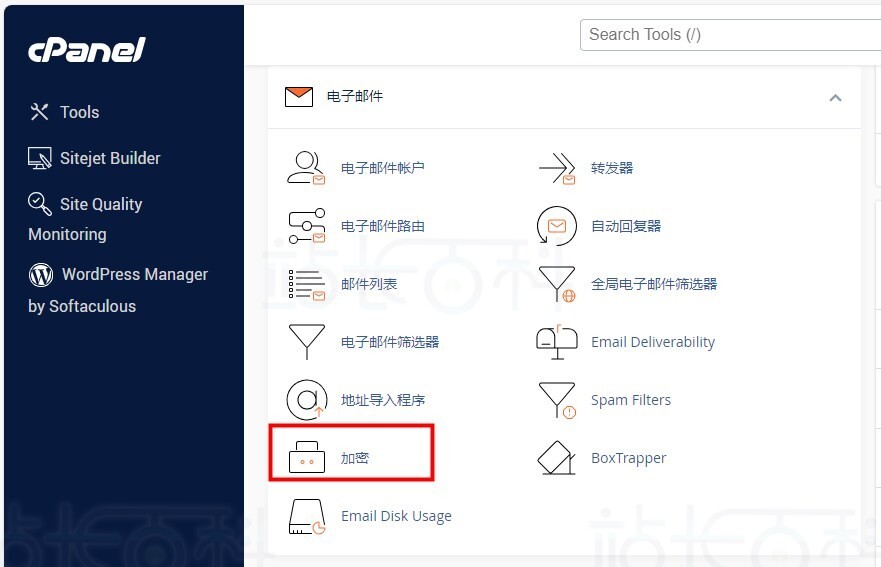Open the Email Disk Usage link

pyautogui.click(x=396, y=516)
